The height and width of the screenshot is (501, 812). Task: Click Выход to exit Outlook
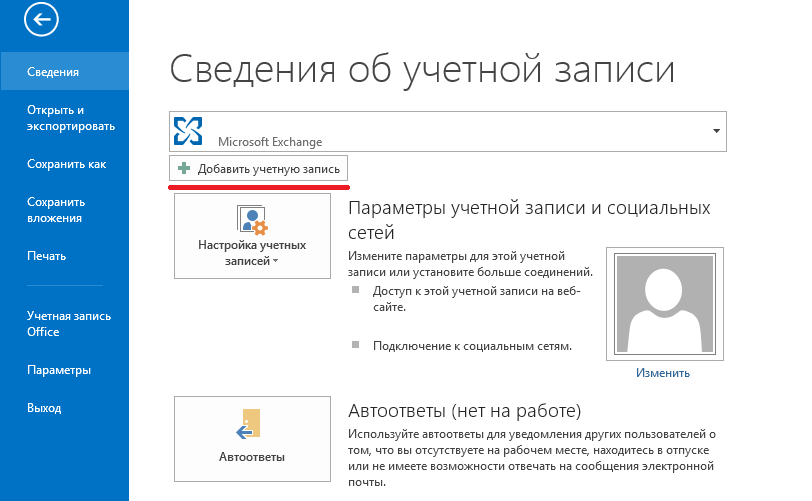click(44, 408)
